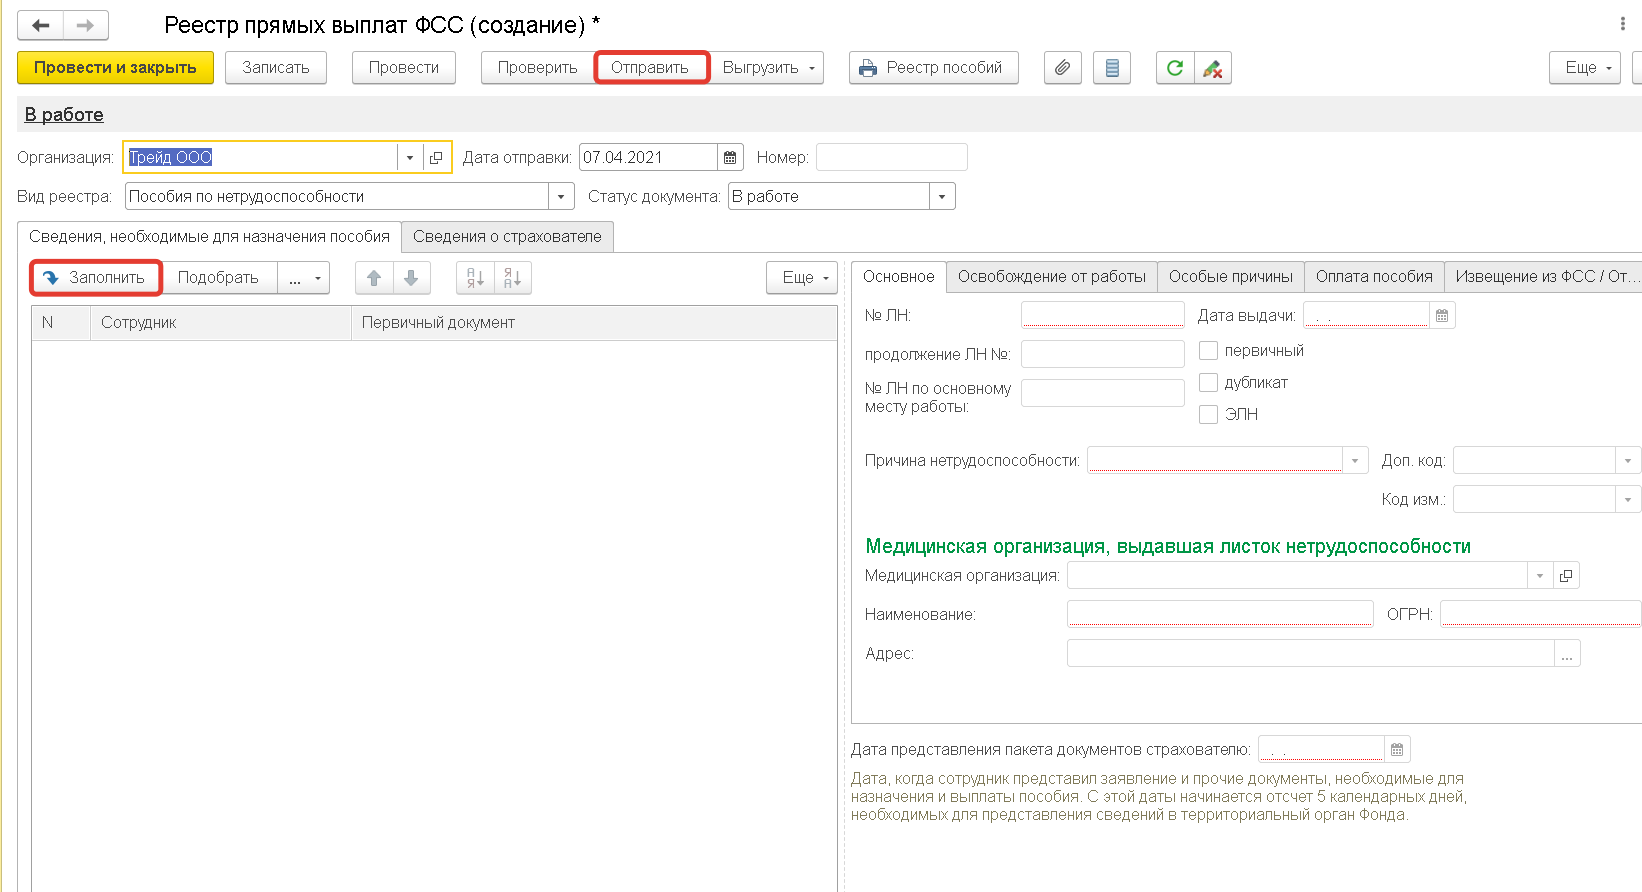Sort list ascending with the A-Я icon
Screen dimensions: 1642x892
coord(475,278)
